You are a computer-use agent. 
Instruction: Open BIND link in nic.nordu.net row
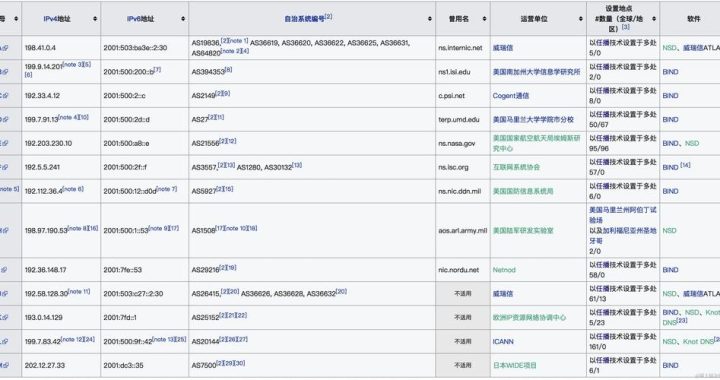[670, 270]
